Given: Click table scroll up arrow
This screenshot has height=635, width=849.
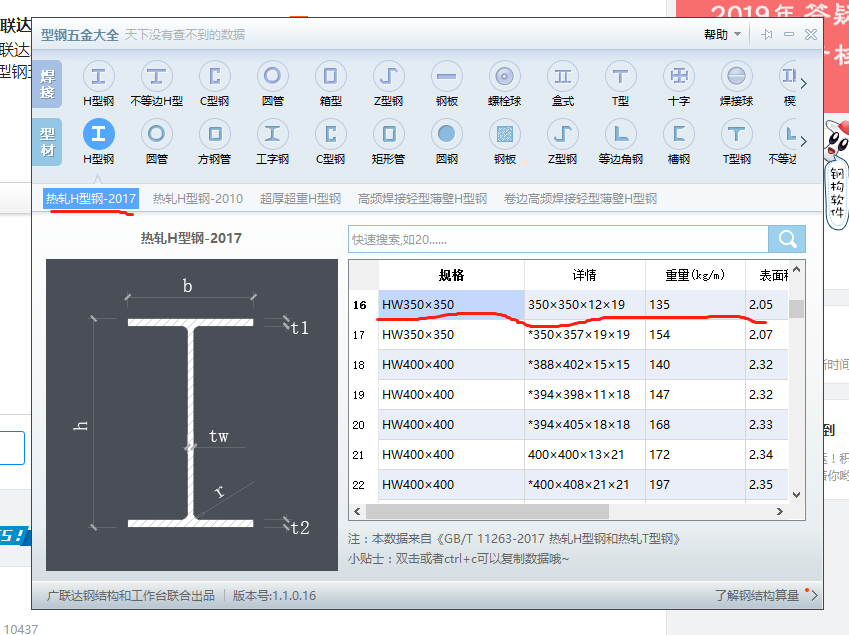Looking at the screenshot, I should tap(796, 269).
